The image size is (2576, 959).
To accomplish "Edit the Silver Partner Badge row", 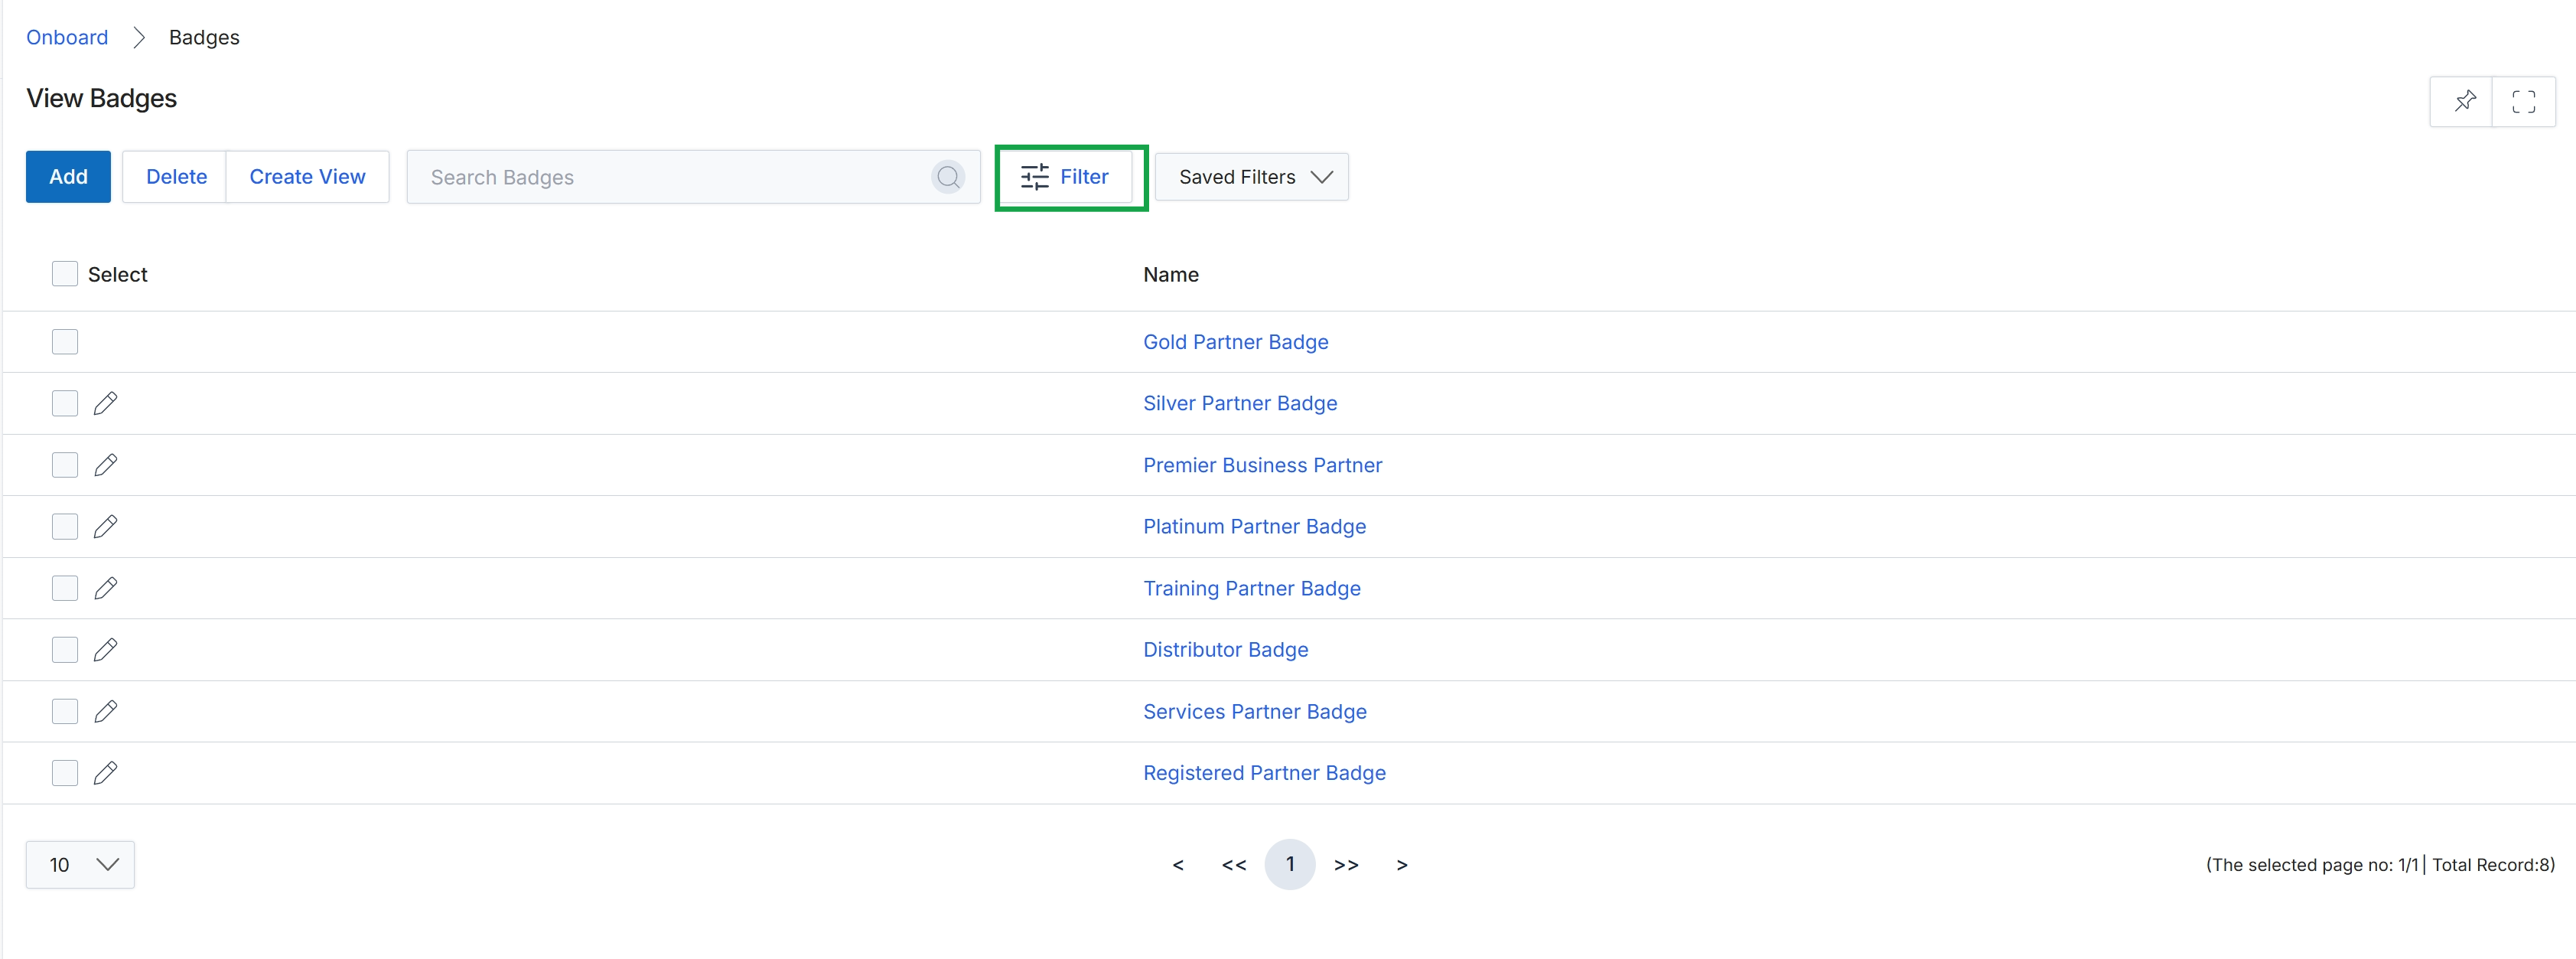I will click(105, 403).
